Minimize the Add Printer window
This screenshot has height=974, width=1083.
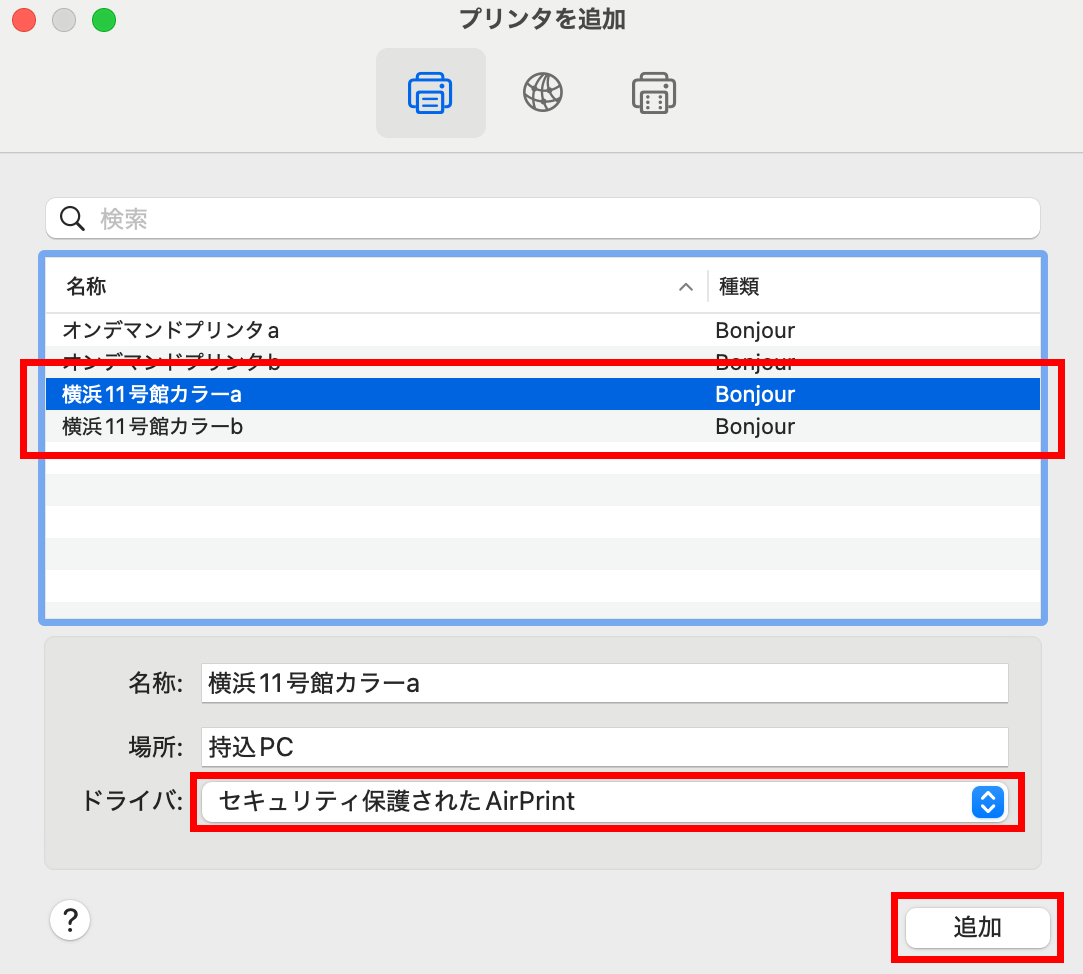tap(63, 19)
